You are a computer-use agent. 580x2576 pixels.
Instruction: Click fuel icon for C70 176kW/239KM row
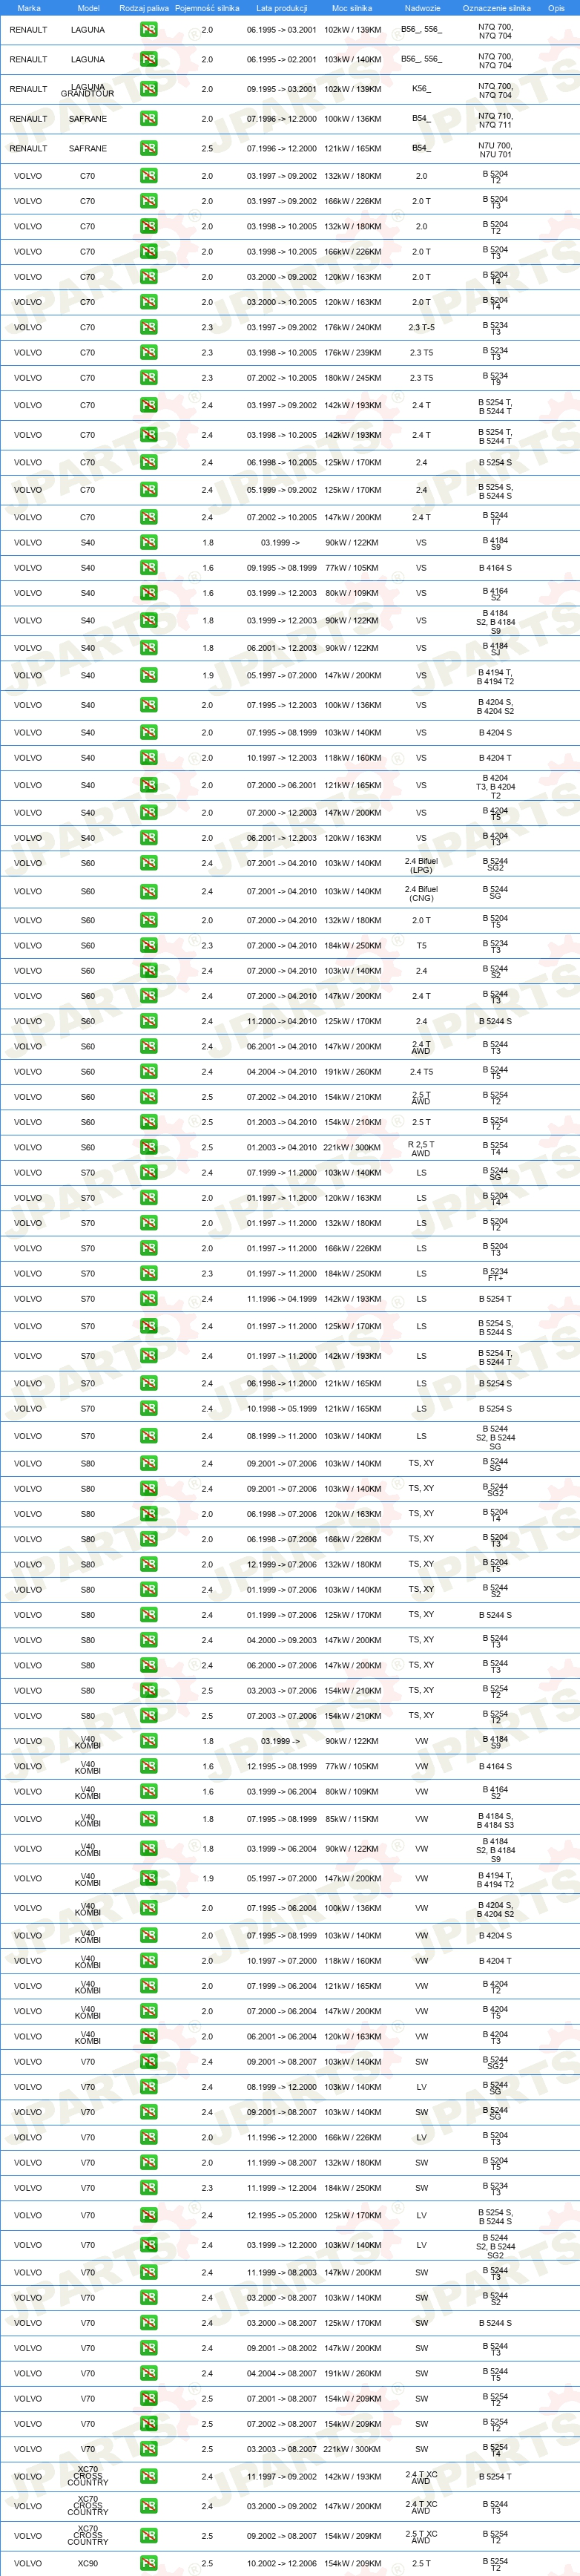point(148,352)
